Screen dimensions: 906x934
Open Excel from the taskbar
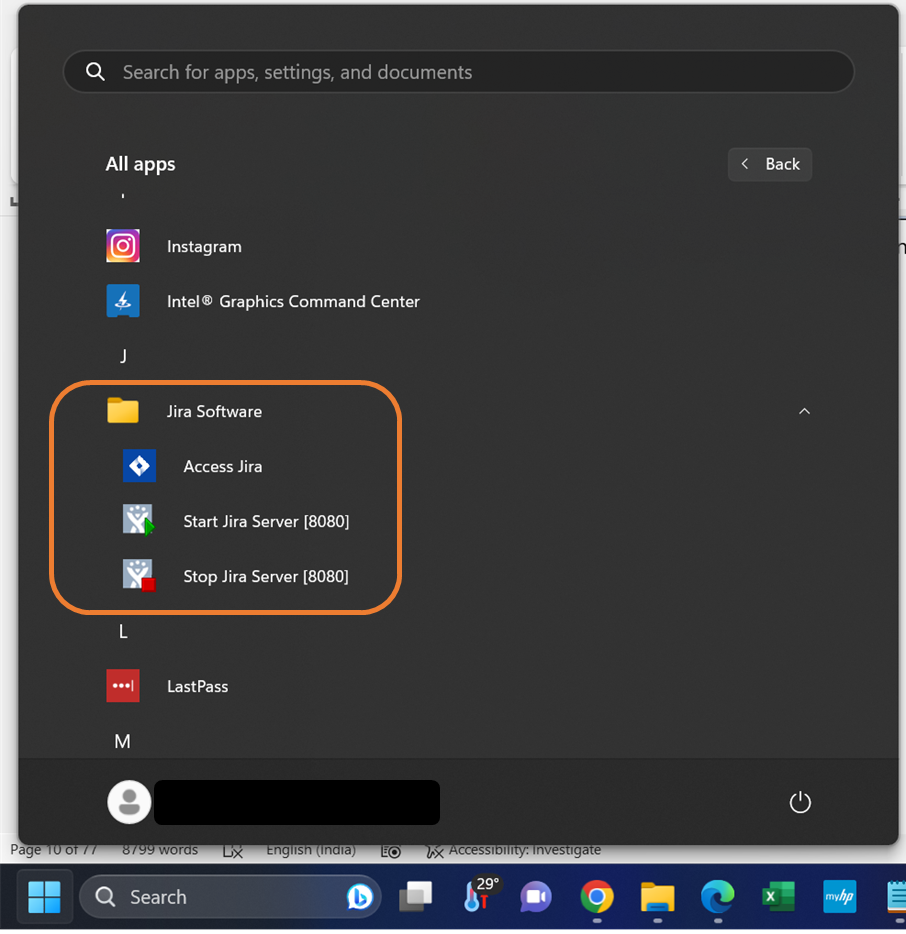coord(779,896)
